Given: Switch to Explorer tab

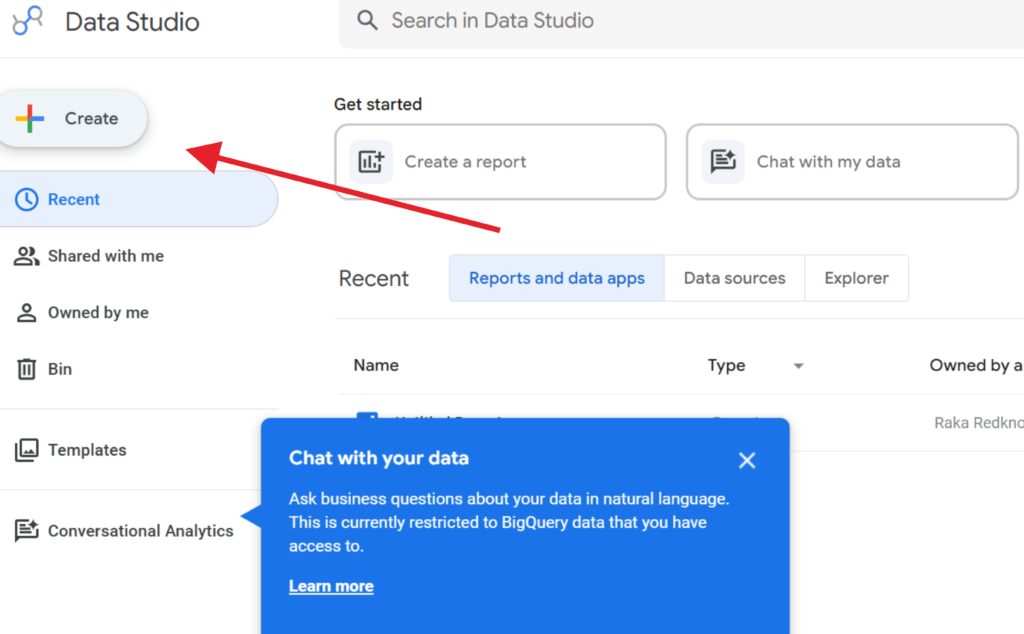Looking at the screenshot, I should (856, 278).
